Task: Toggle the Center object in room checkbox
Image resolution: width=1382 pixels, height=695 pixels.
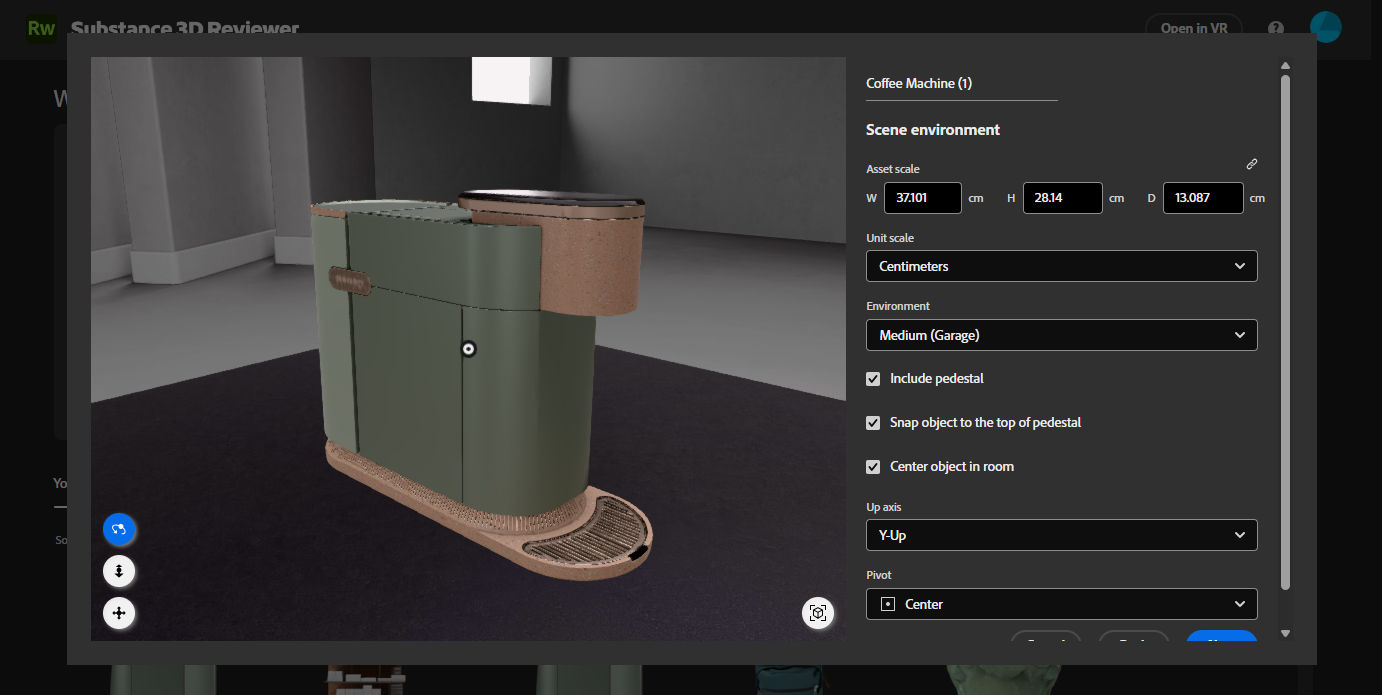Action: coord(873,467)
